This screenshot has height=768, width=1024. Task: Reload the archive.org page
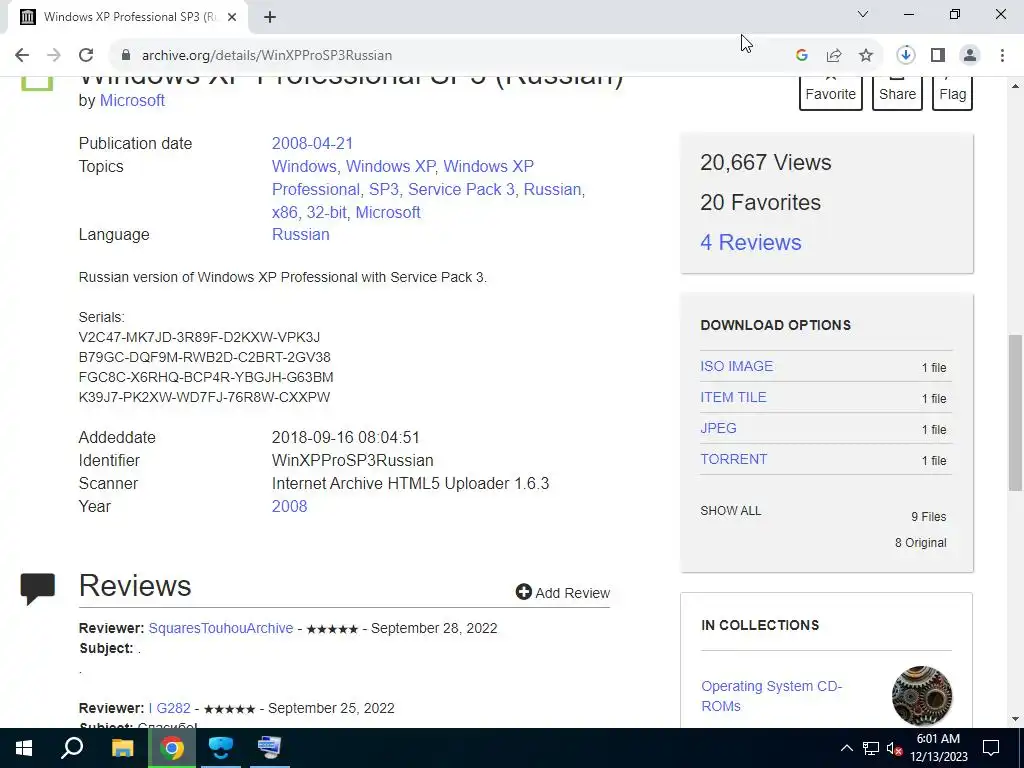point(86,55)
